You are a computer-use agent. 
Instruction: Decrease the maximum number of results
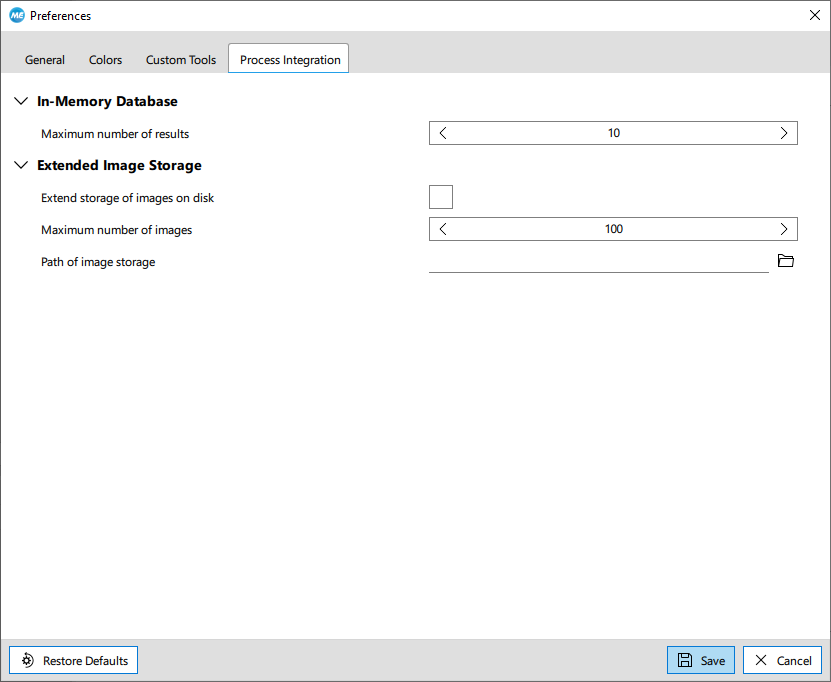pyautogui.click(x=443, y=133)
